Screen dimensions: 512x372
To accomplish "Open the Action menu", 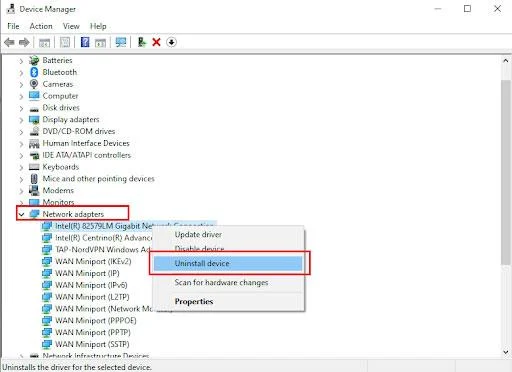I will [41, 26].
